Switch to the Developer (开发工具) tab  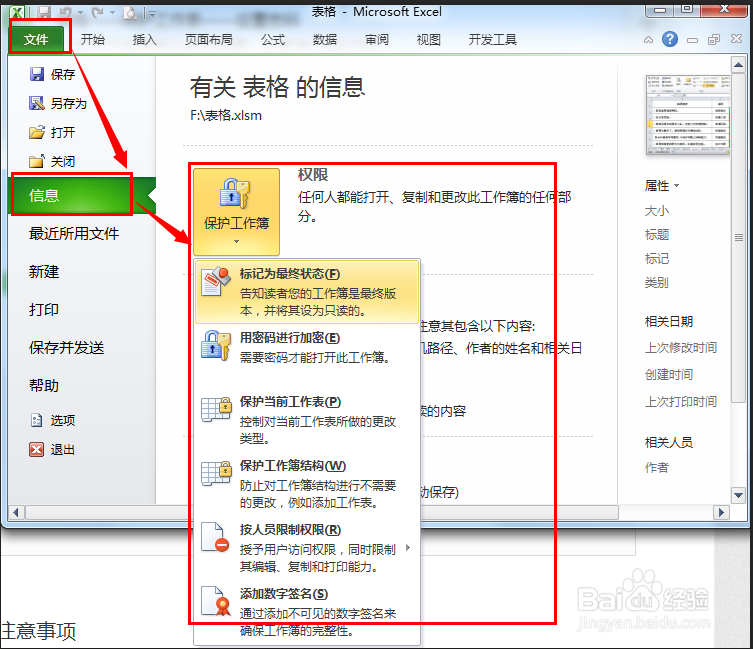(492, 39)
